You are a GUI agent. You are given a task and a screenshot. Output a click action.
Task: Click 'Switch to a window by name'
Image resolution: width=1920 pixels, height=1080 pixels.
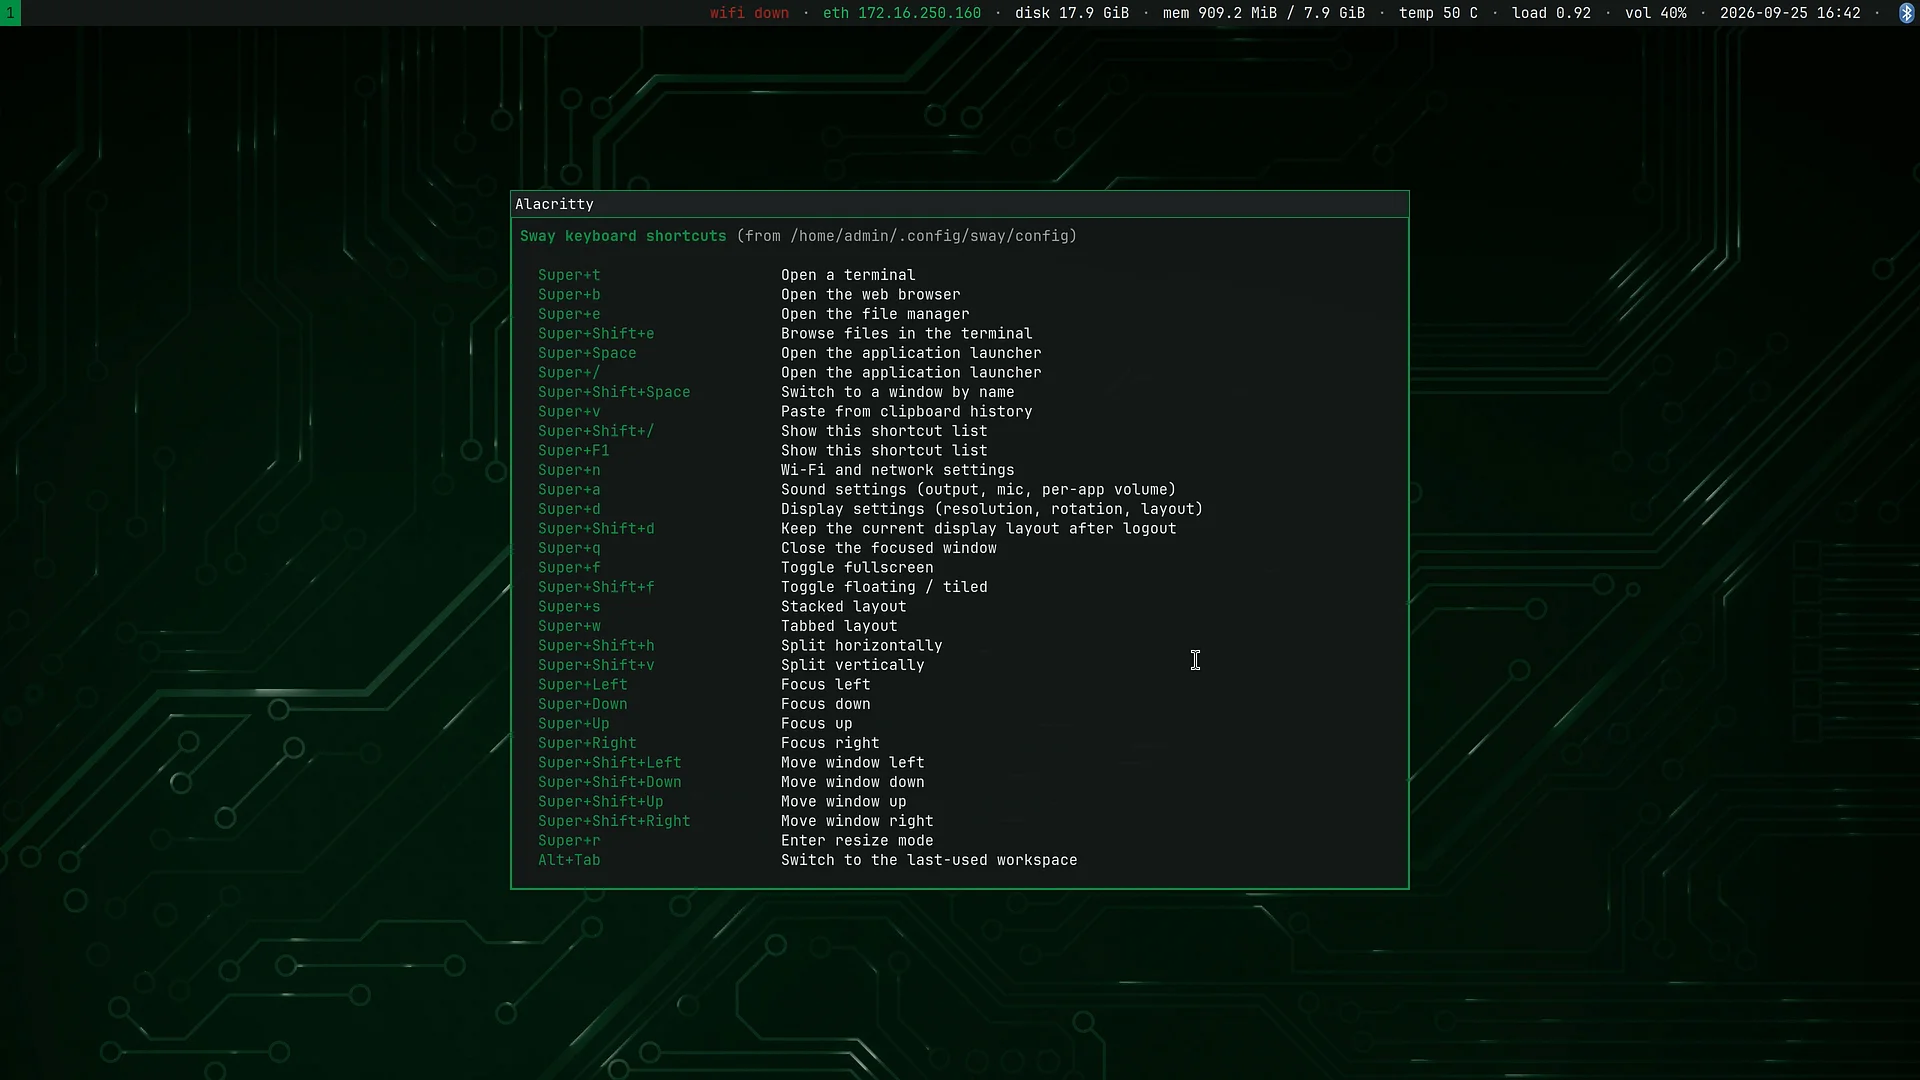pyautogui.click(x=898, y=392)
